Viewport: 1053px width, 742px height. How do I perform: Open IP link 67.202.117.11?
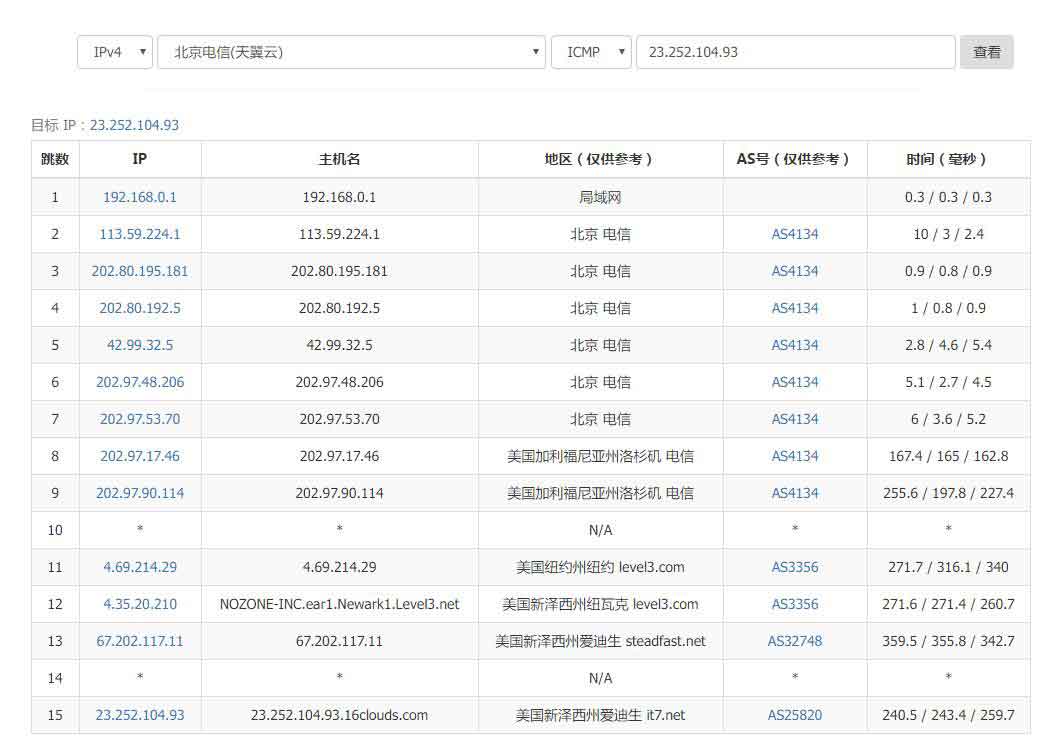click(x=140, y=641)
